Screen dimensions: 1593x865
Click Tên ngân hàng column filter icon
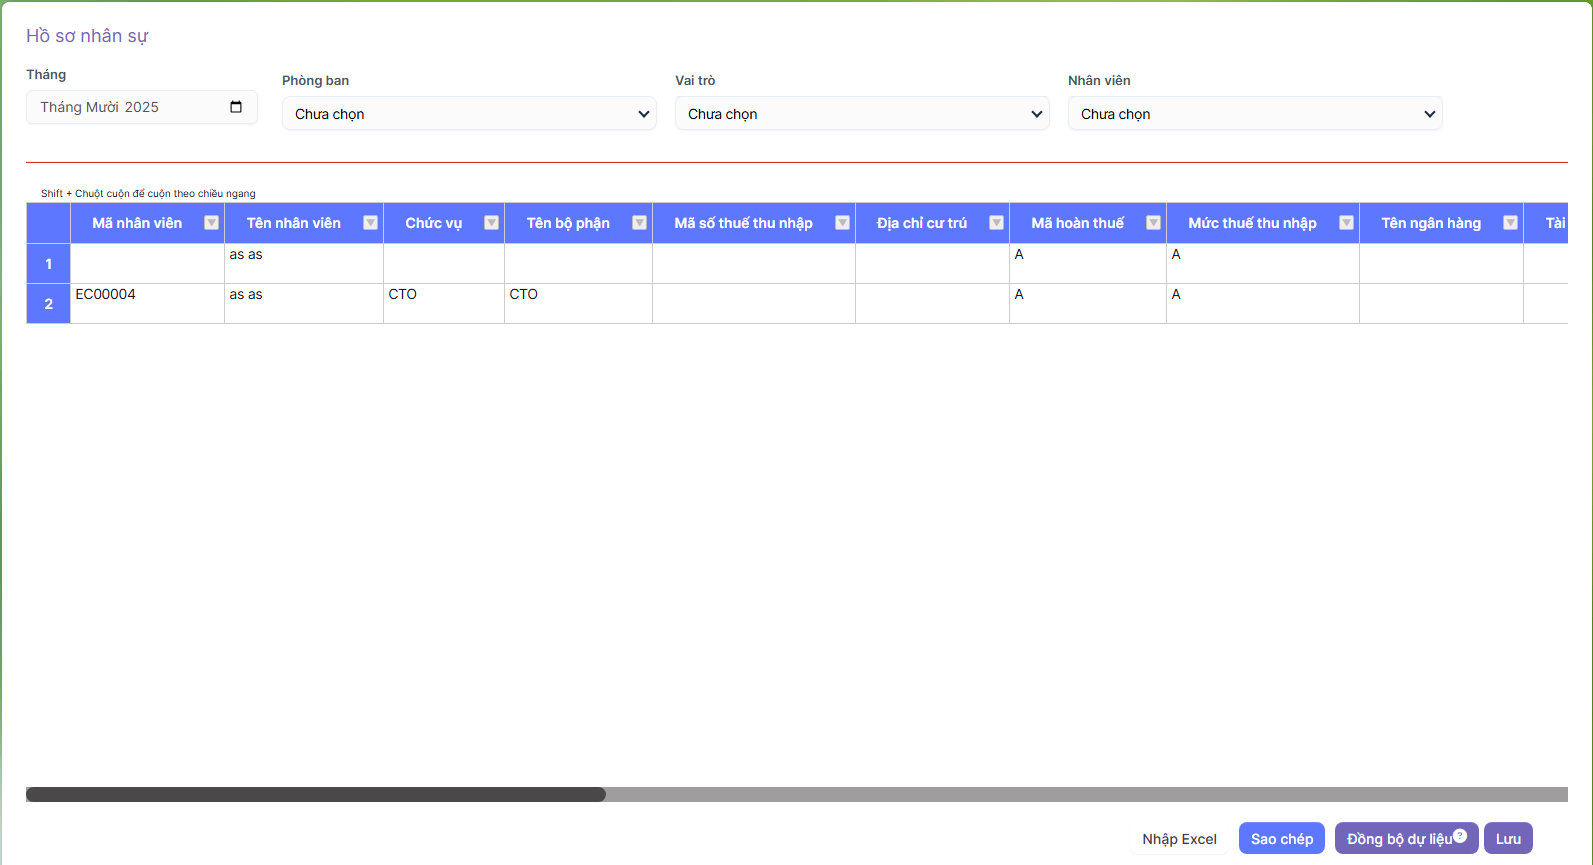tap(1510, 223)
